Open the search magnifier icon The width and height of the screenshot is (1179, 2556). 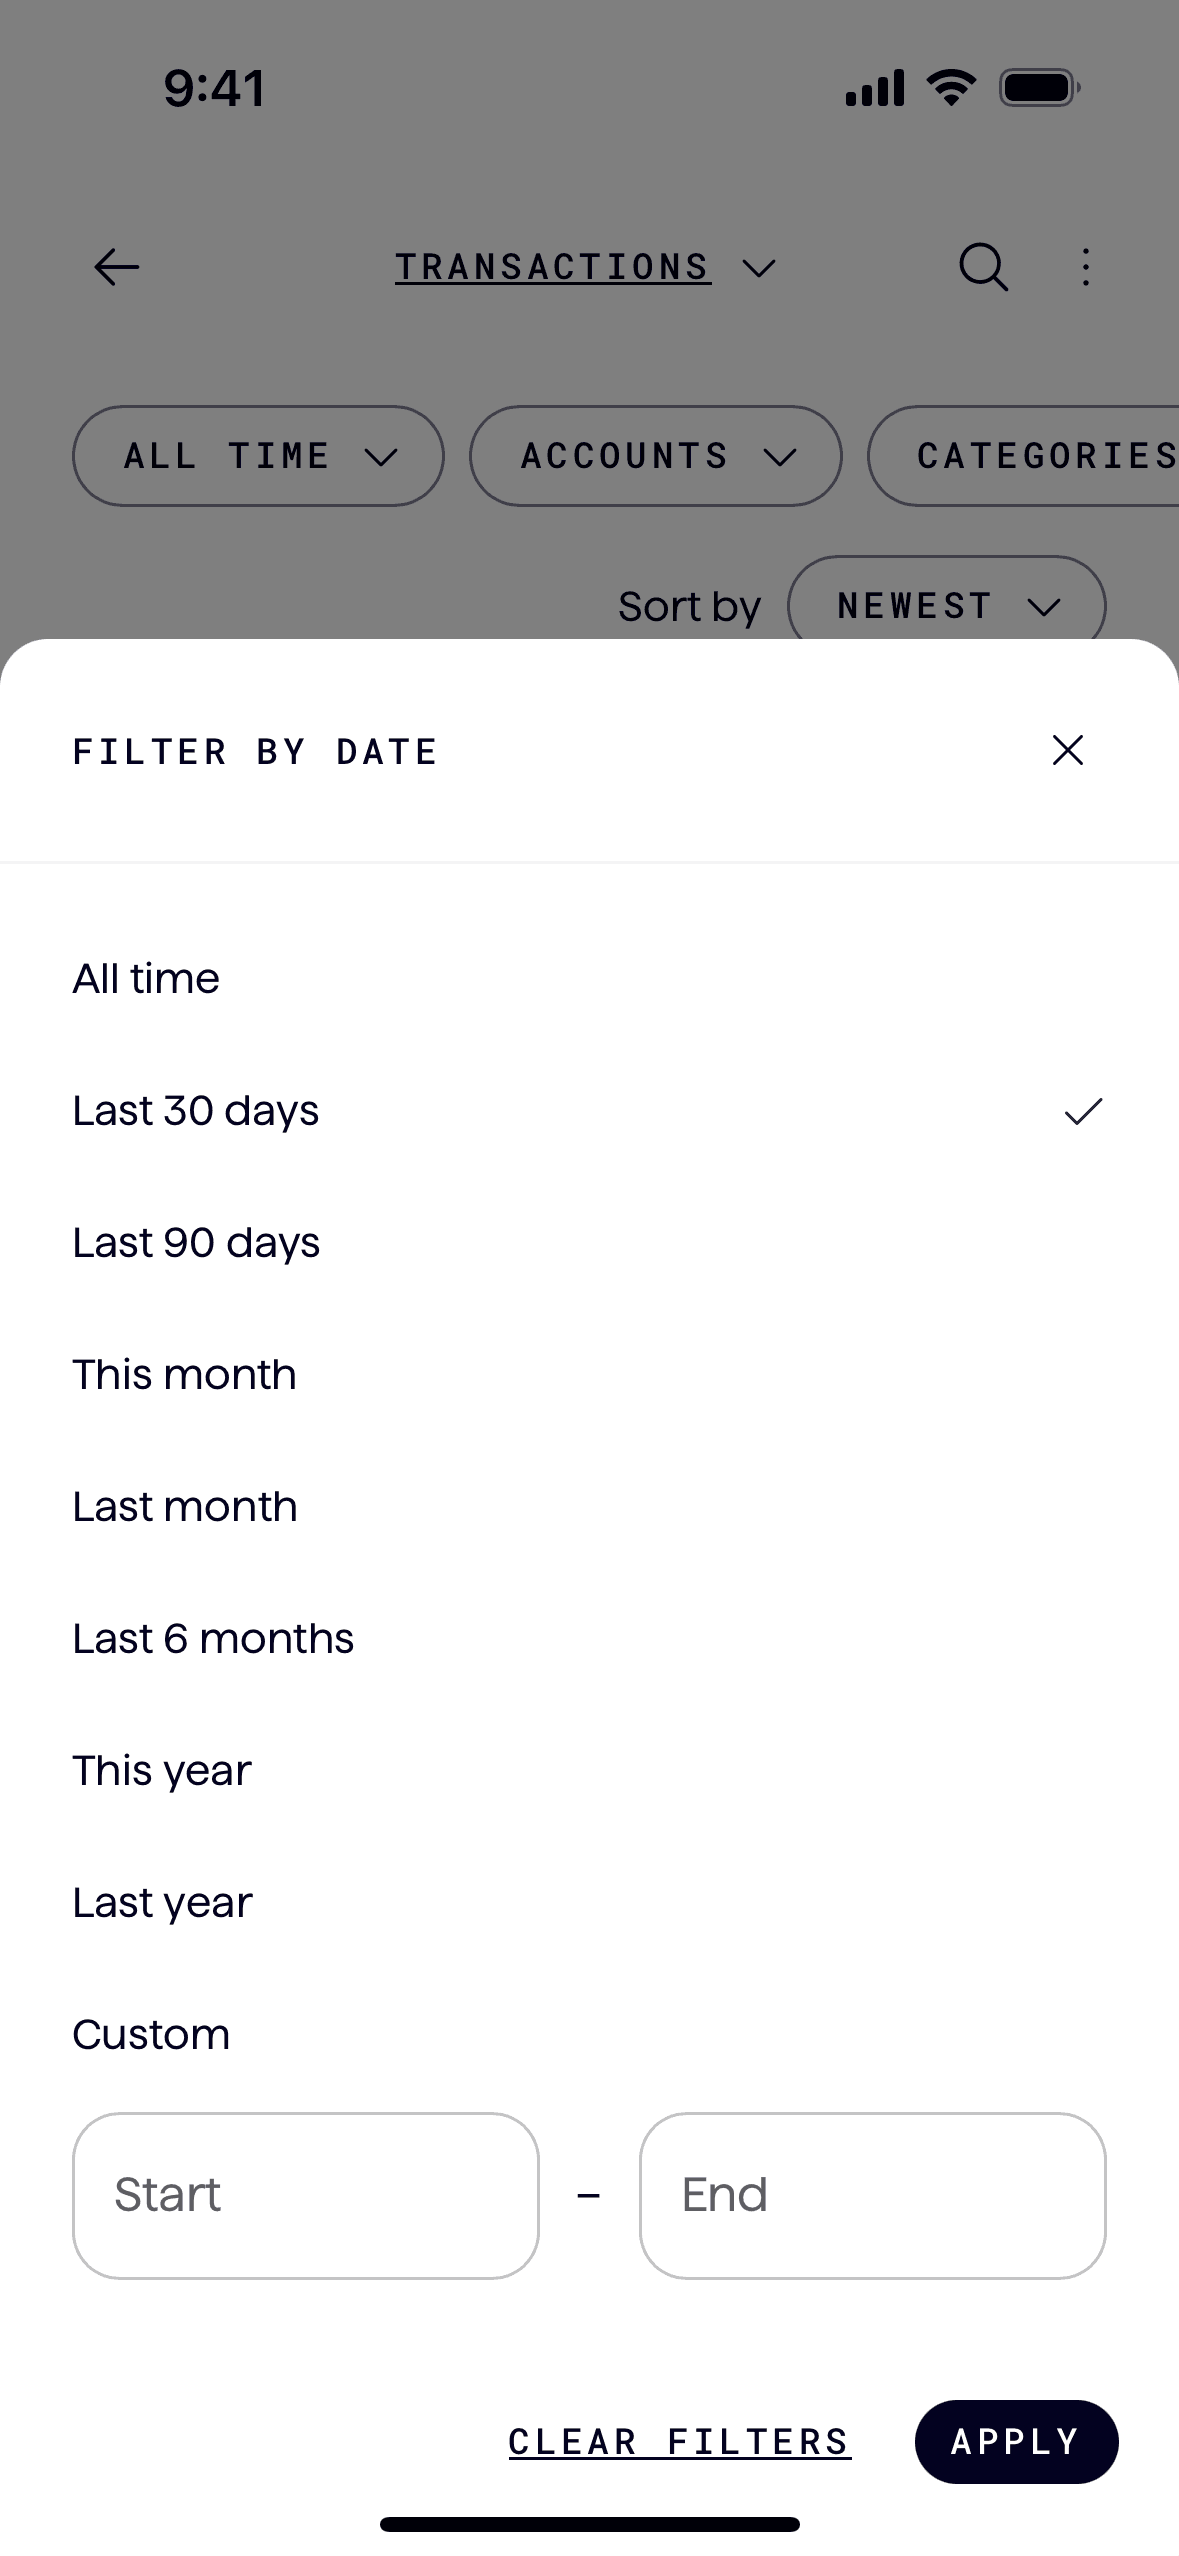pyautogui.click(x=983, y=267)
